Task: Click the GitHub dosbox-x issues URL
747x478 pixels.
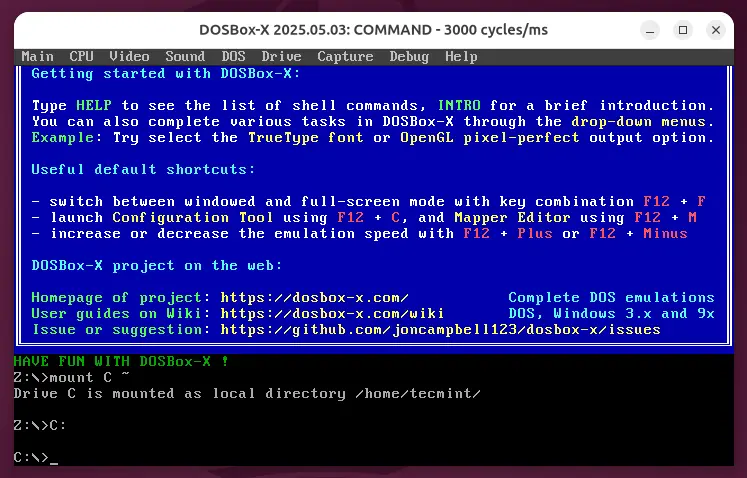Action: (x=440, y=329)
